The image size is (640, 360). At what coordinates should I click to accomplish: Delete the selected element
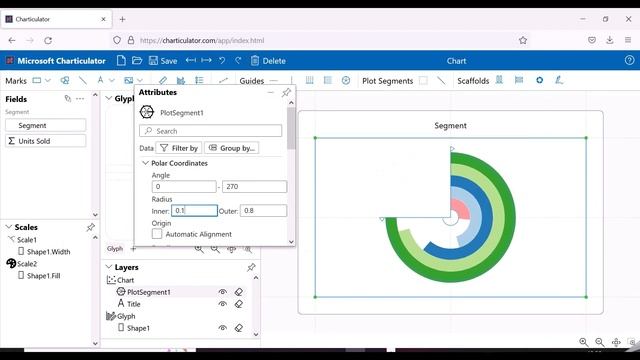268,61
